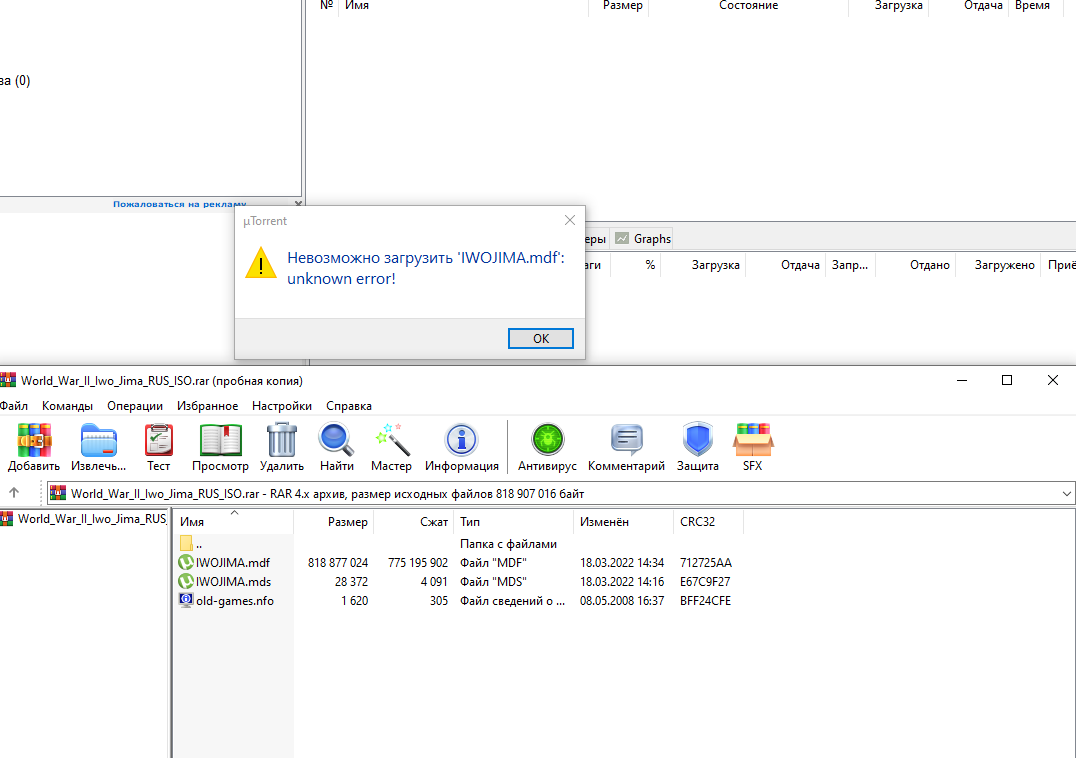Click size value 818 877 024

pos(338,562)
